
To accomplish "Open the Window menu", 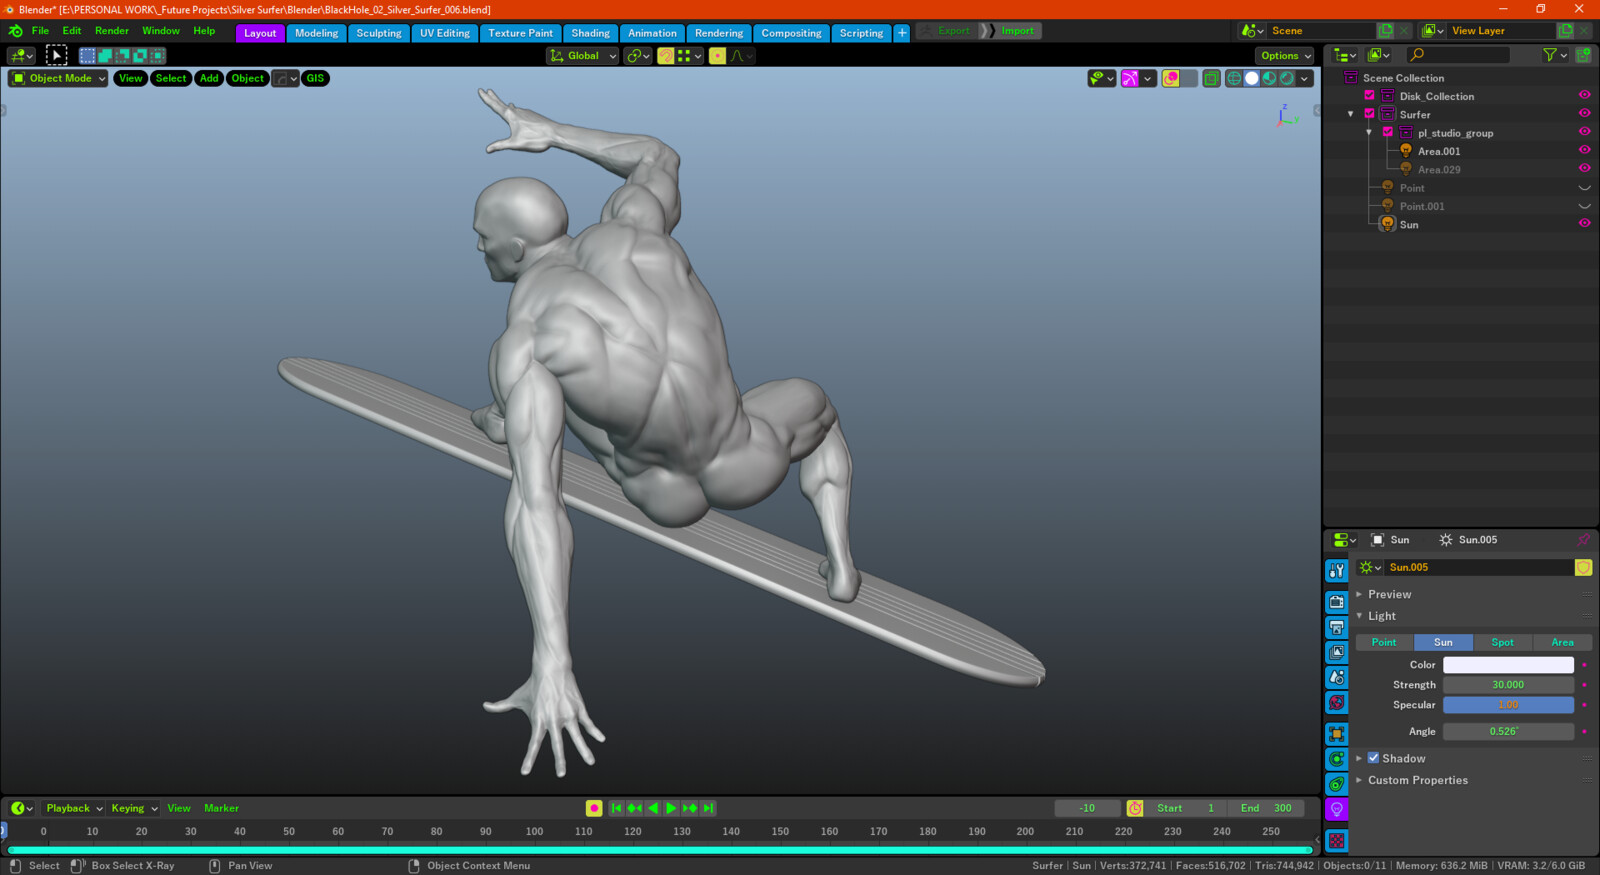I will pos(161,31).
